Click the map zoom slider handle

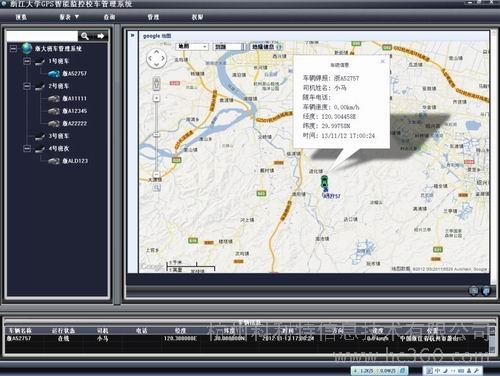pos(156,135)
